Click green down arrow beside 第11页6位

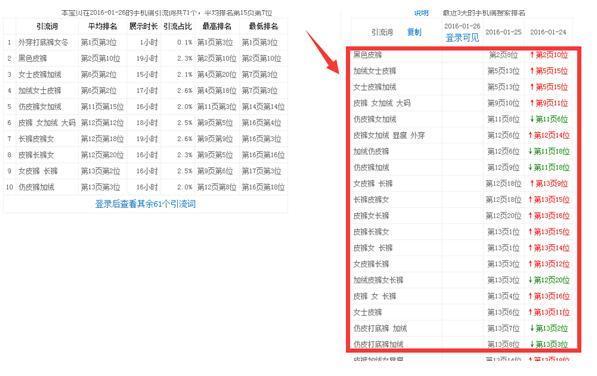[532, 119]
